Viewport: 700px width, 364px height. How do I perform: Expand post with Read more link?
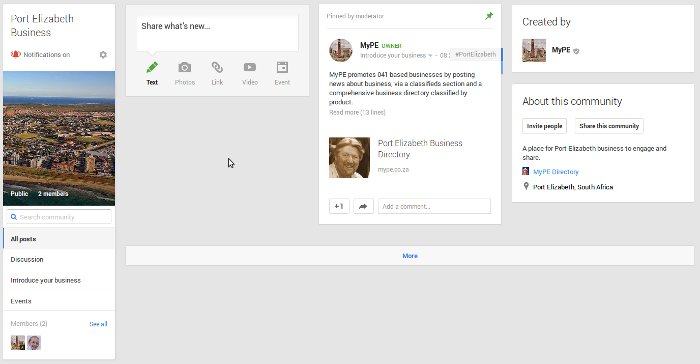(357, 113)
